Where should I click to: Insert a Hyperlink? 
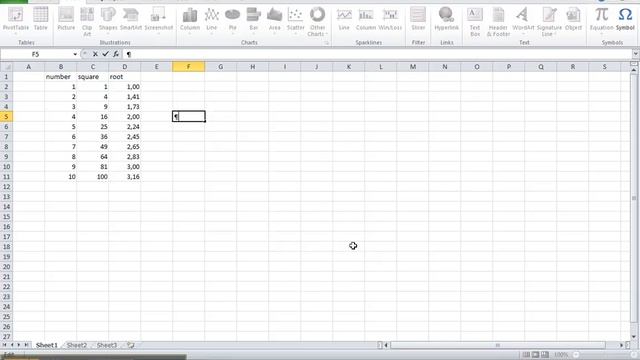pyautogui.click(x=447, y=20)
